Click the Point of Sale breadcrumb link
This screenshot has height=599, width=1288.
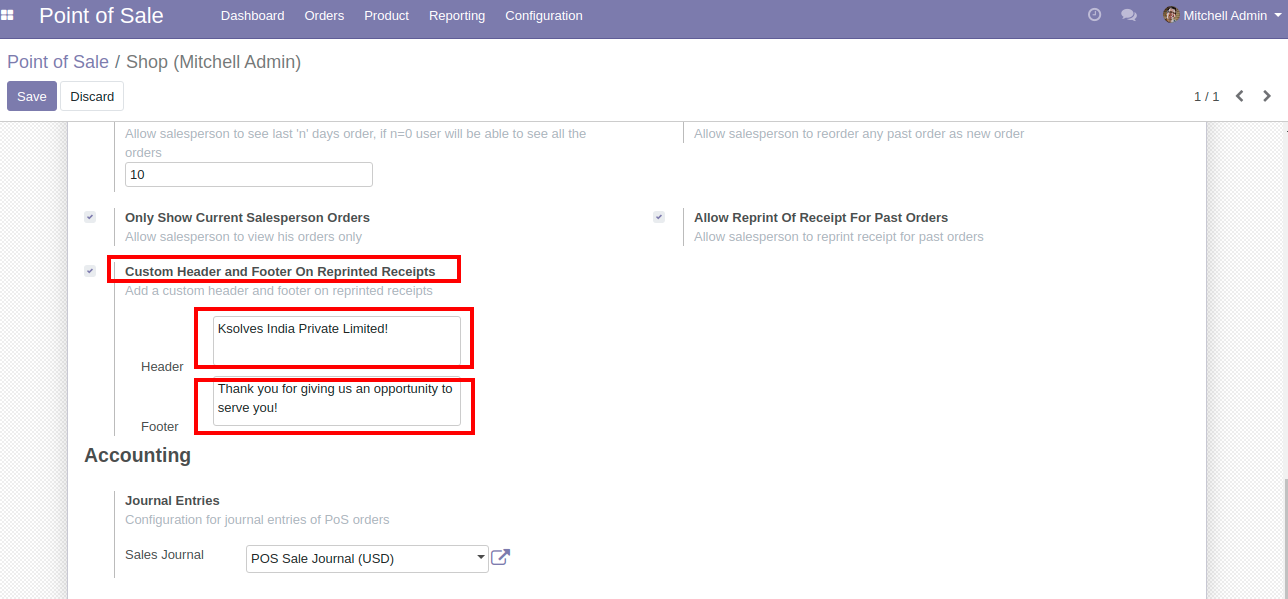click(x=58, y=62)
